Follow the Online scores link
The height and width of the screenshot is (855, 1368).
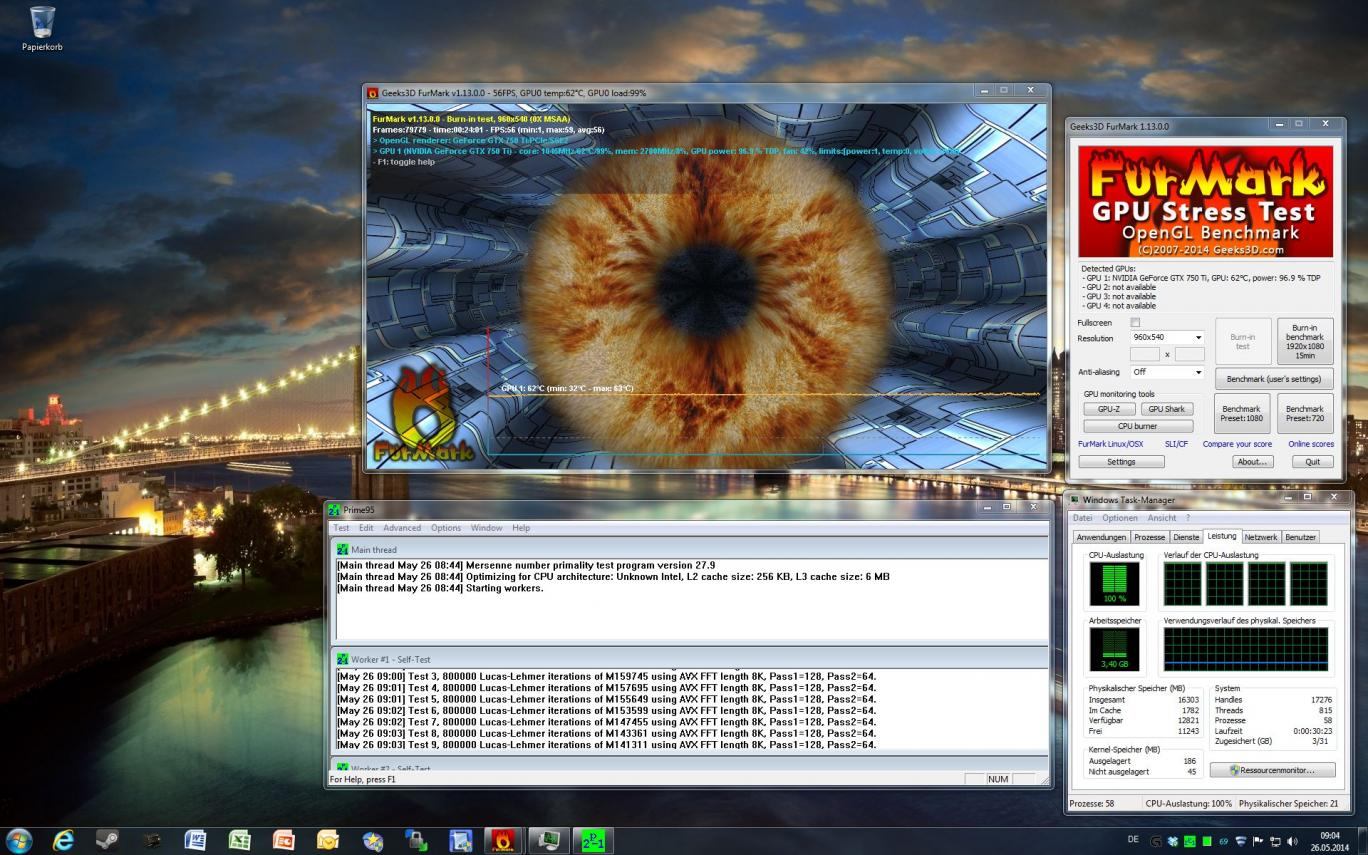coord(1311,444)
